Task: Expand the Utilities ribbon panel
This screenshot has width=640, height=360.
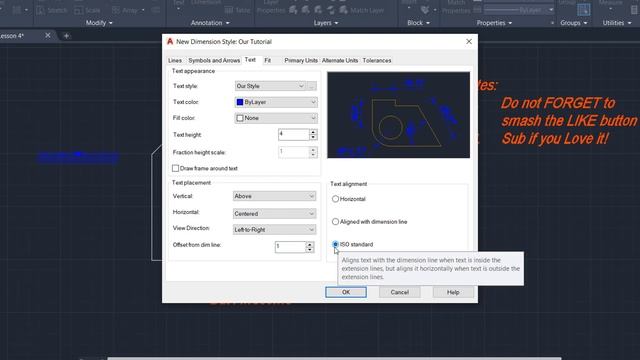Action: (x=616, y=23)
